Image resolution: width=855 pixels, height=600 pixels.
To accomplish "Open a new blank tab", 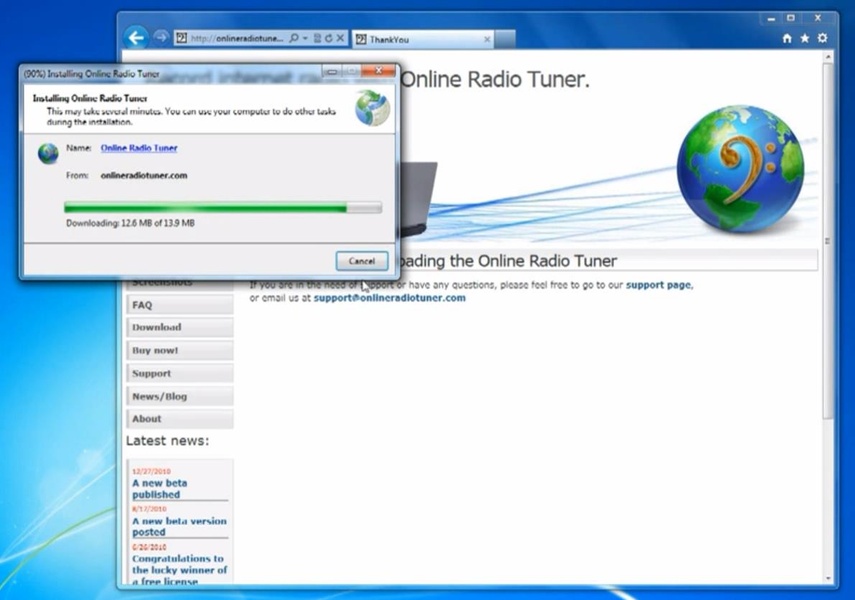I will (505, 39).
